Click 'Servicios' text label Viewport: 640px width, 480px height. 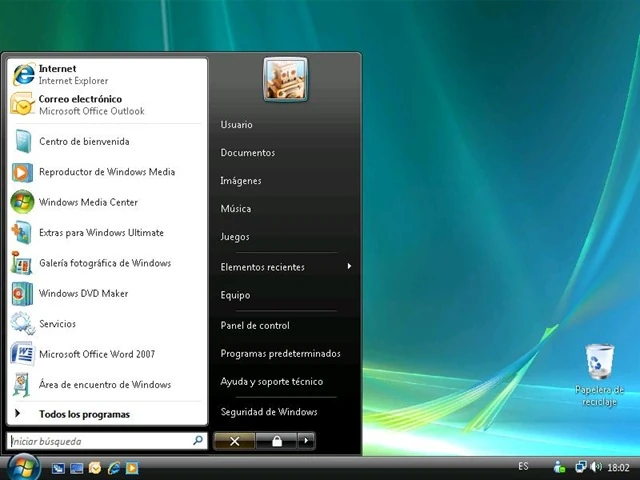[58, 324]
